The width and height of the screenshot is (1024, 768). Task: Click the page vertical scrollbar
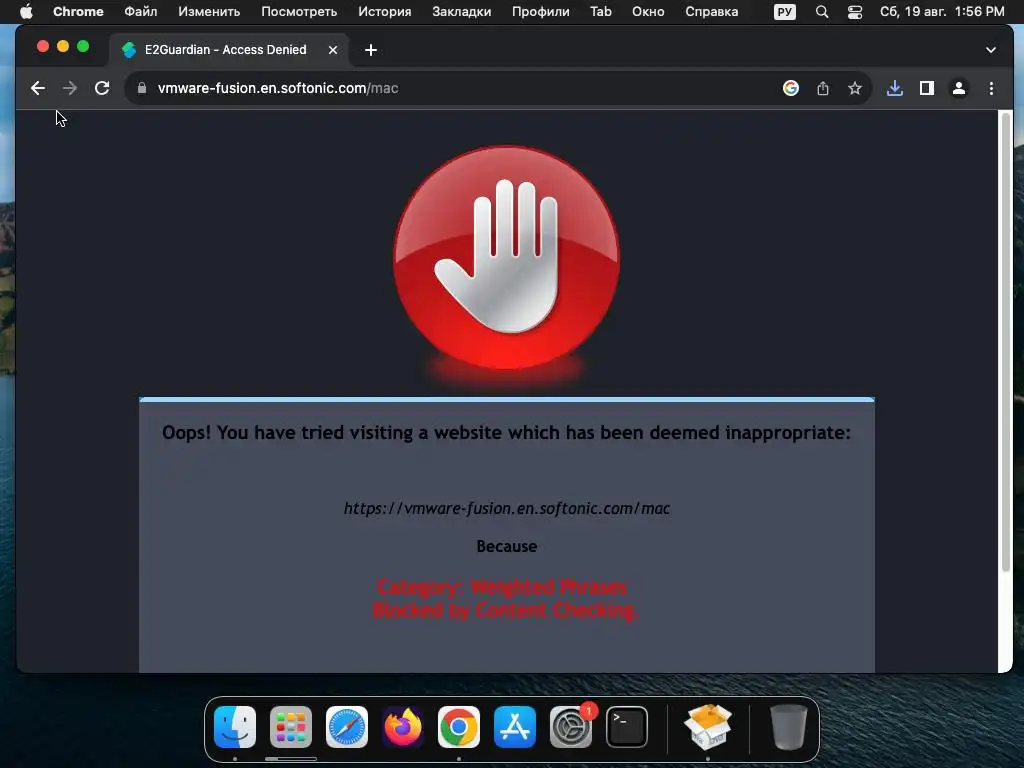click(x=1006, y=343)
